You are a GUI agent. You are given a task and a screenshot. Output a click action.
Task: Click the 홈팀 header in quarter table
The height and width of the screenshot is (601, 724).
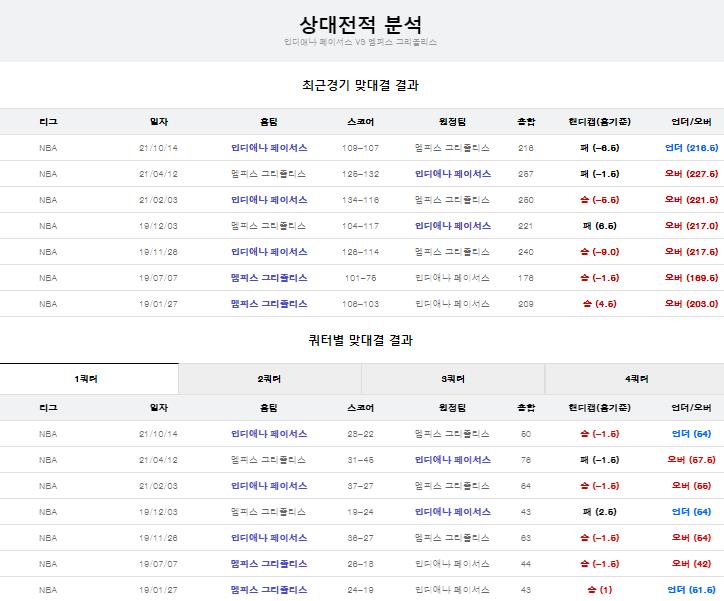[x=269, y=408]
